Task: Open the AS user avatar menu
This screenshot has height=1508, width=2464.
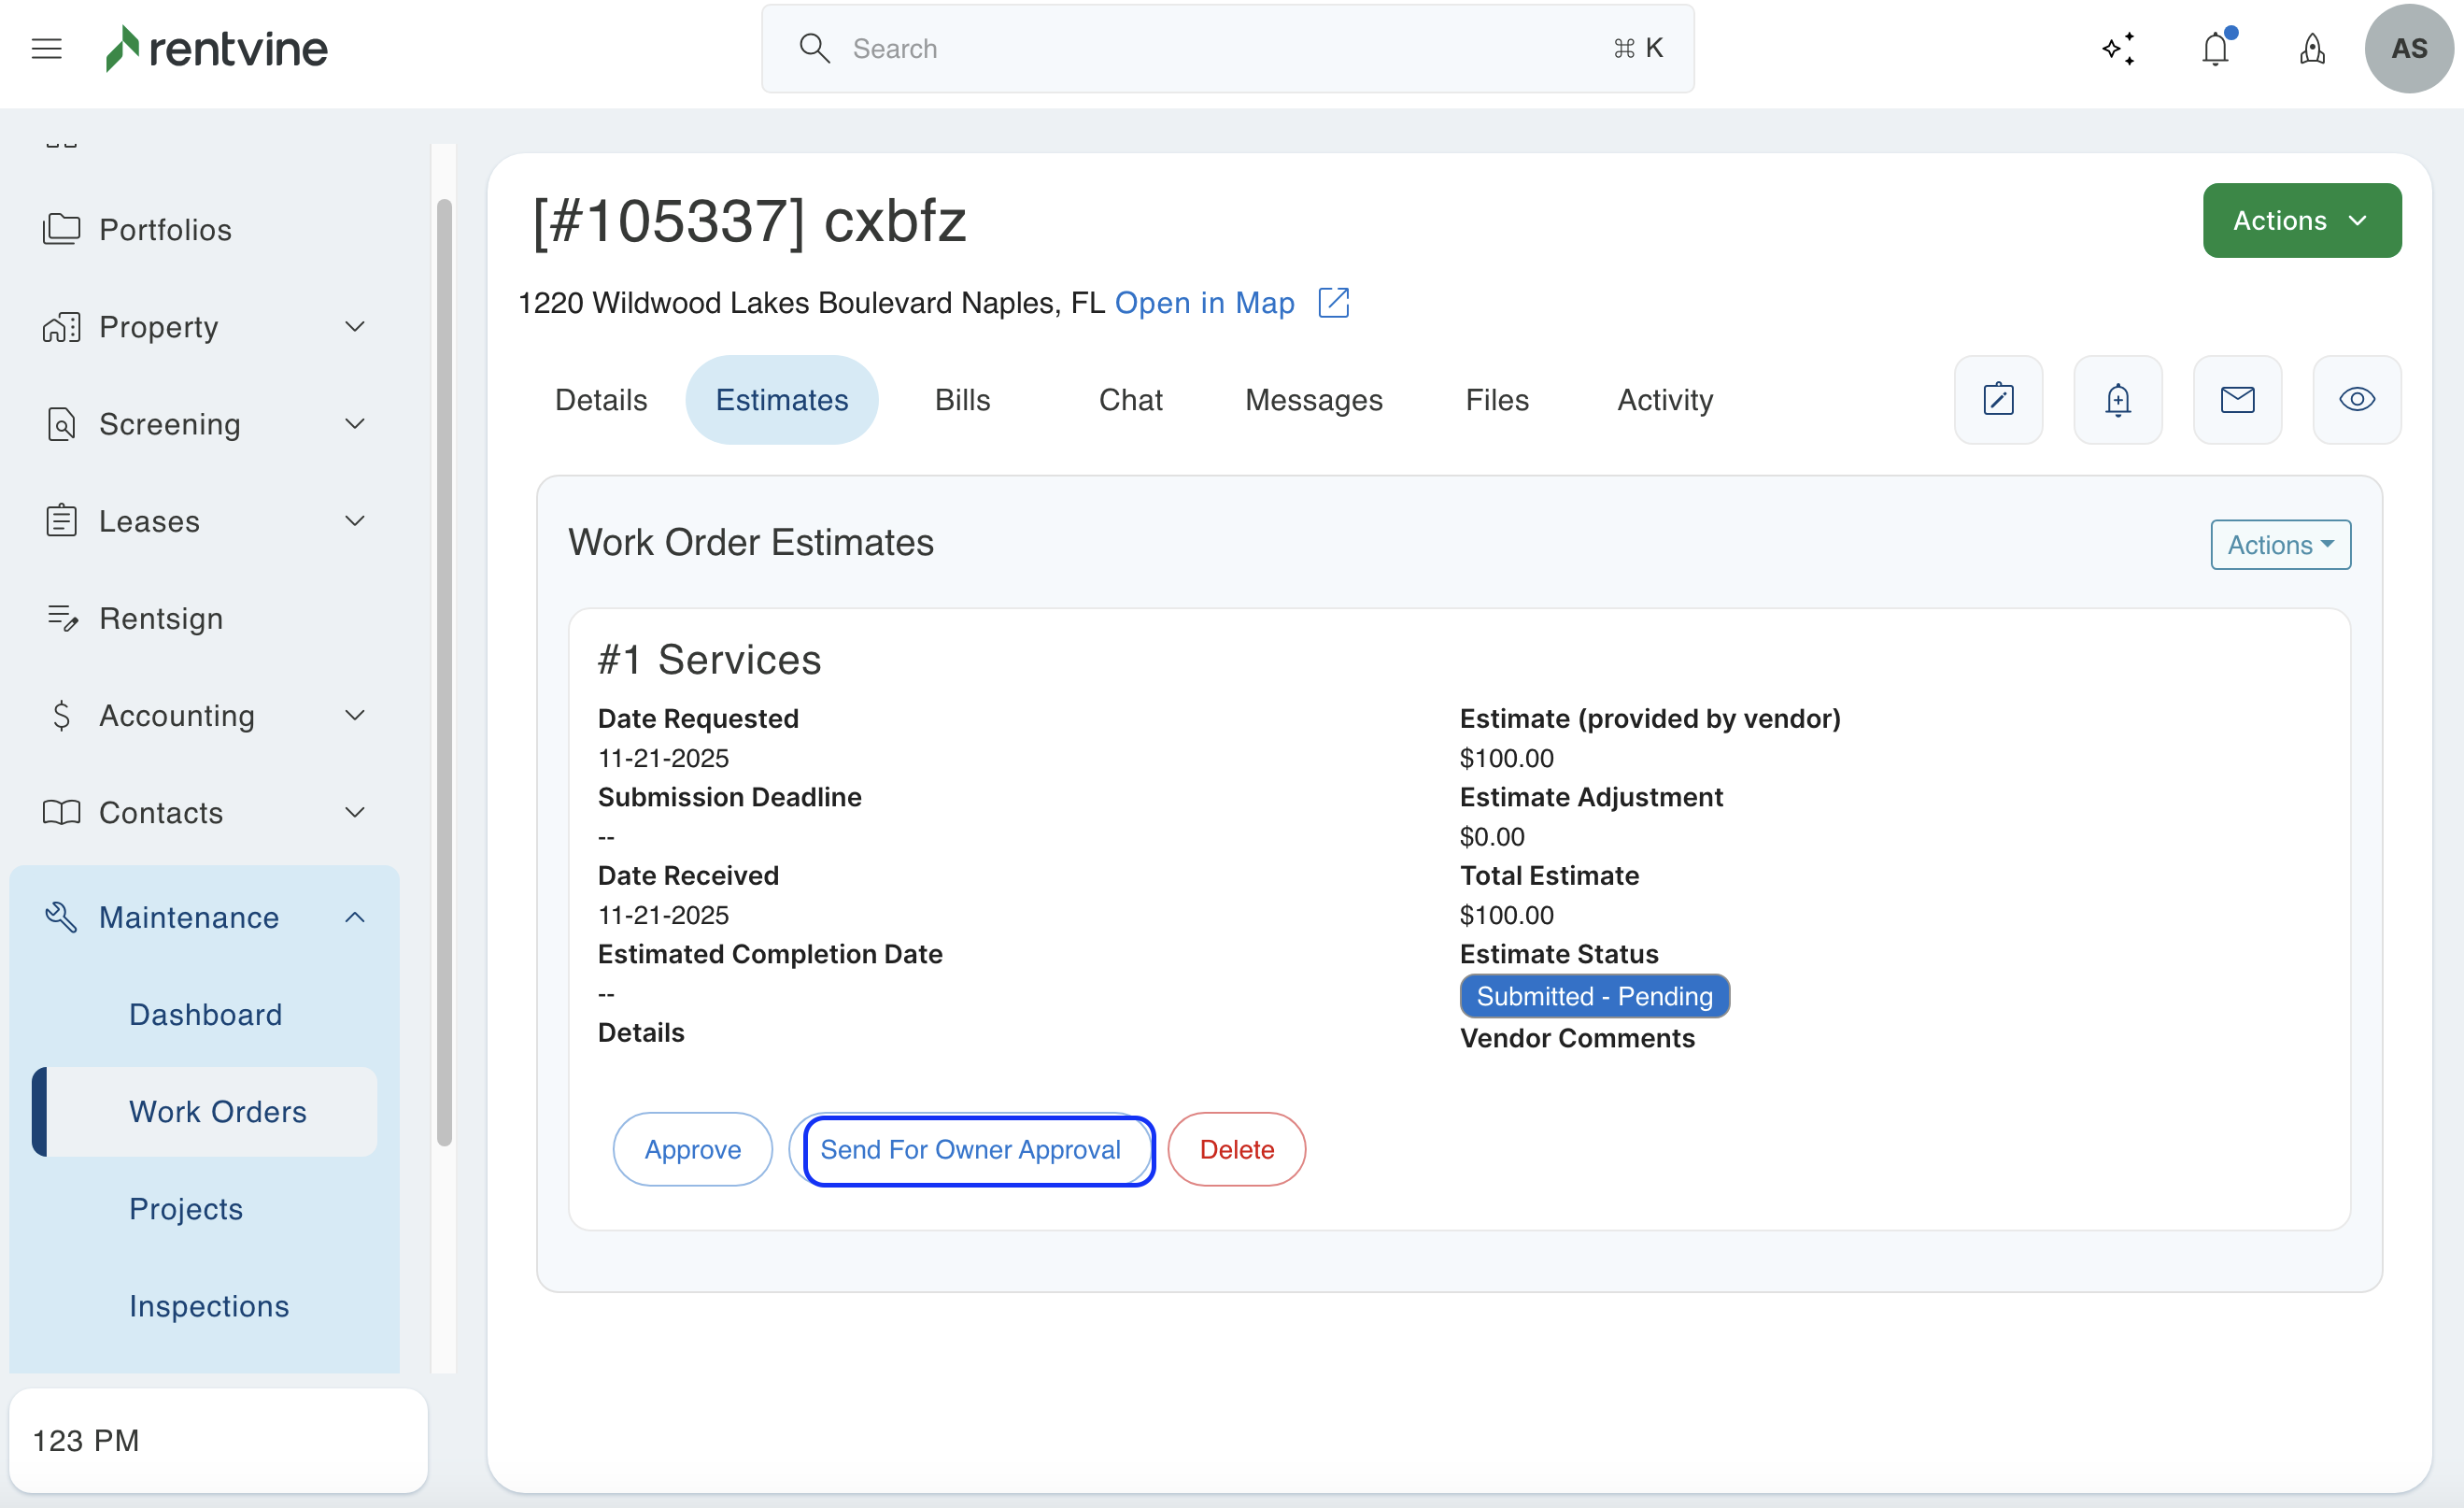Action: tap(2408, 48)
